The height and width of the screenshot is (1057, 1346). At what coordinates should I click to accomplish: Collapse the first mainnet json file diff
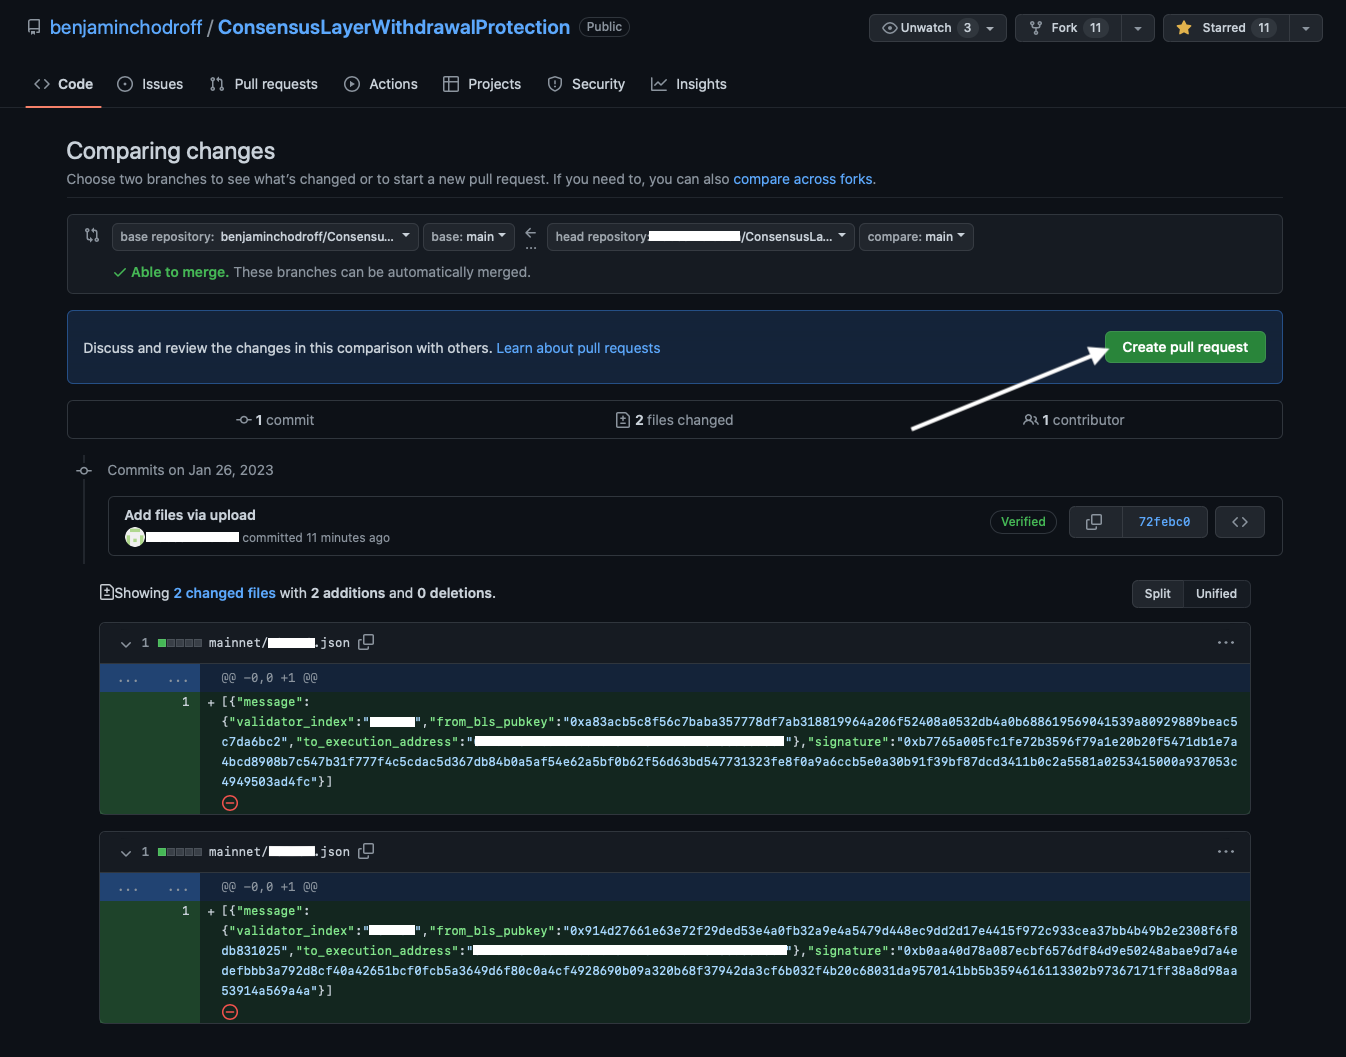tap(125, 643)
